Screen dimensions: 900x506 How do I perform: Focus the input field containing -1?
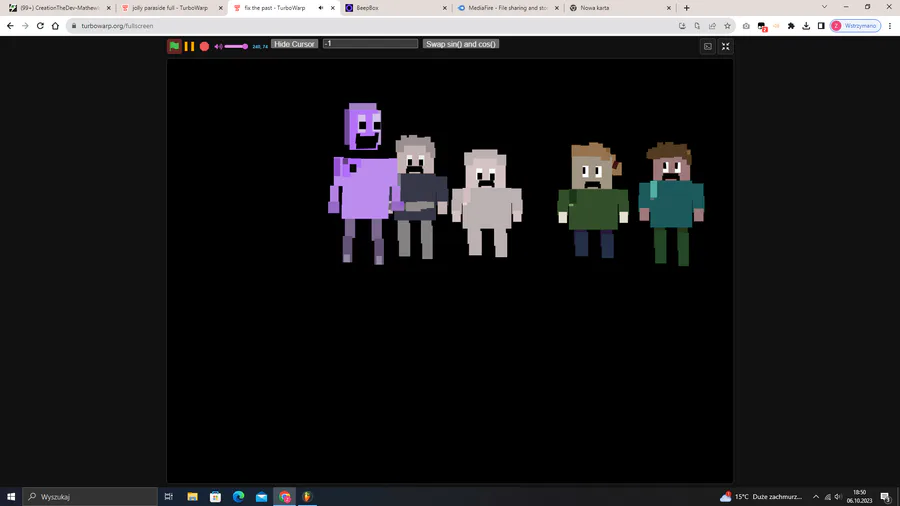(x=370, y=44)
